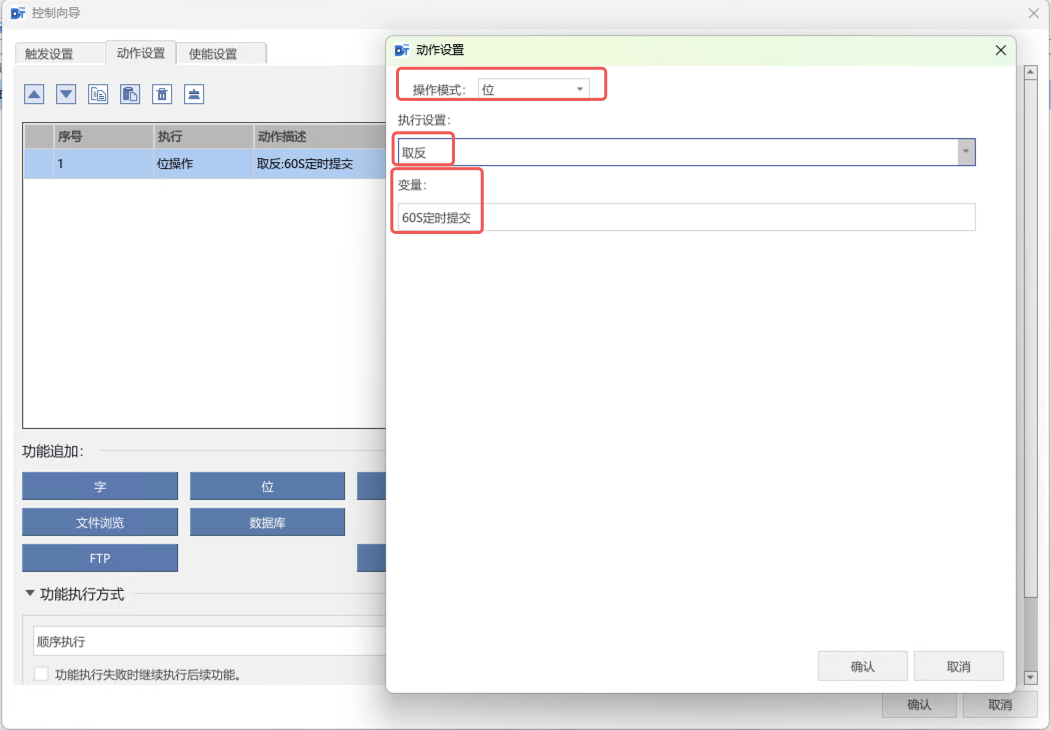
Task: Click the delete trash can icon
Action: tap(162, 94)
